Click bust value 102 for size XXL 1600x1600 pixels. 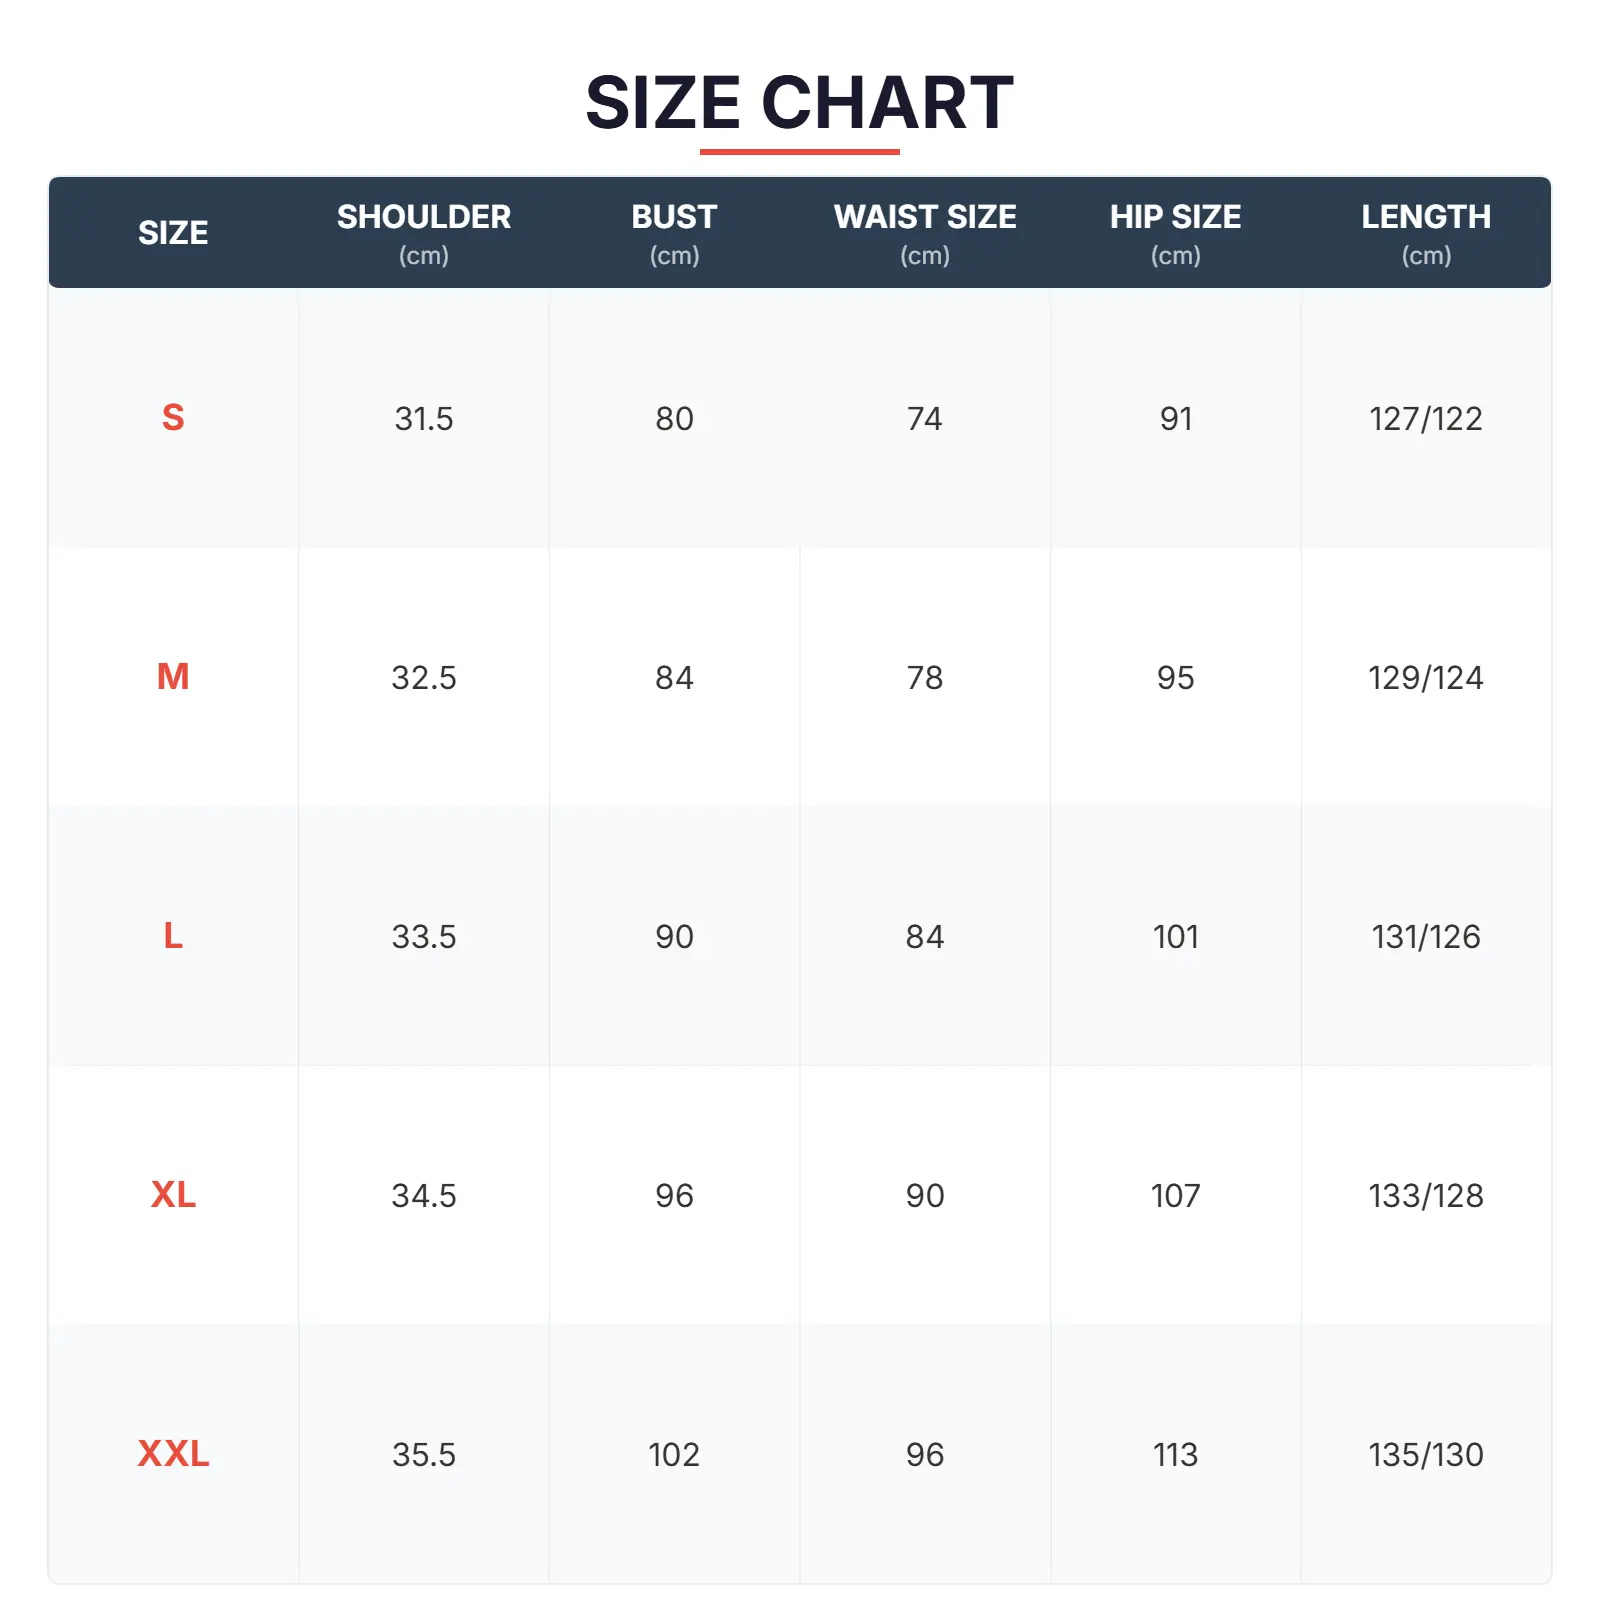(x=674, y=1455)
